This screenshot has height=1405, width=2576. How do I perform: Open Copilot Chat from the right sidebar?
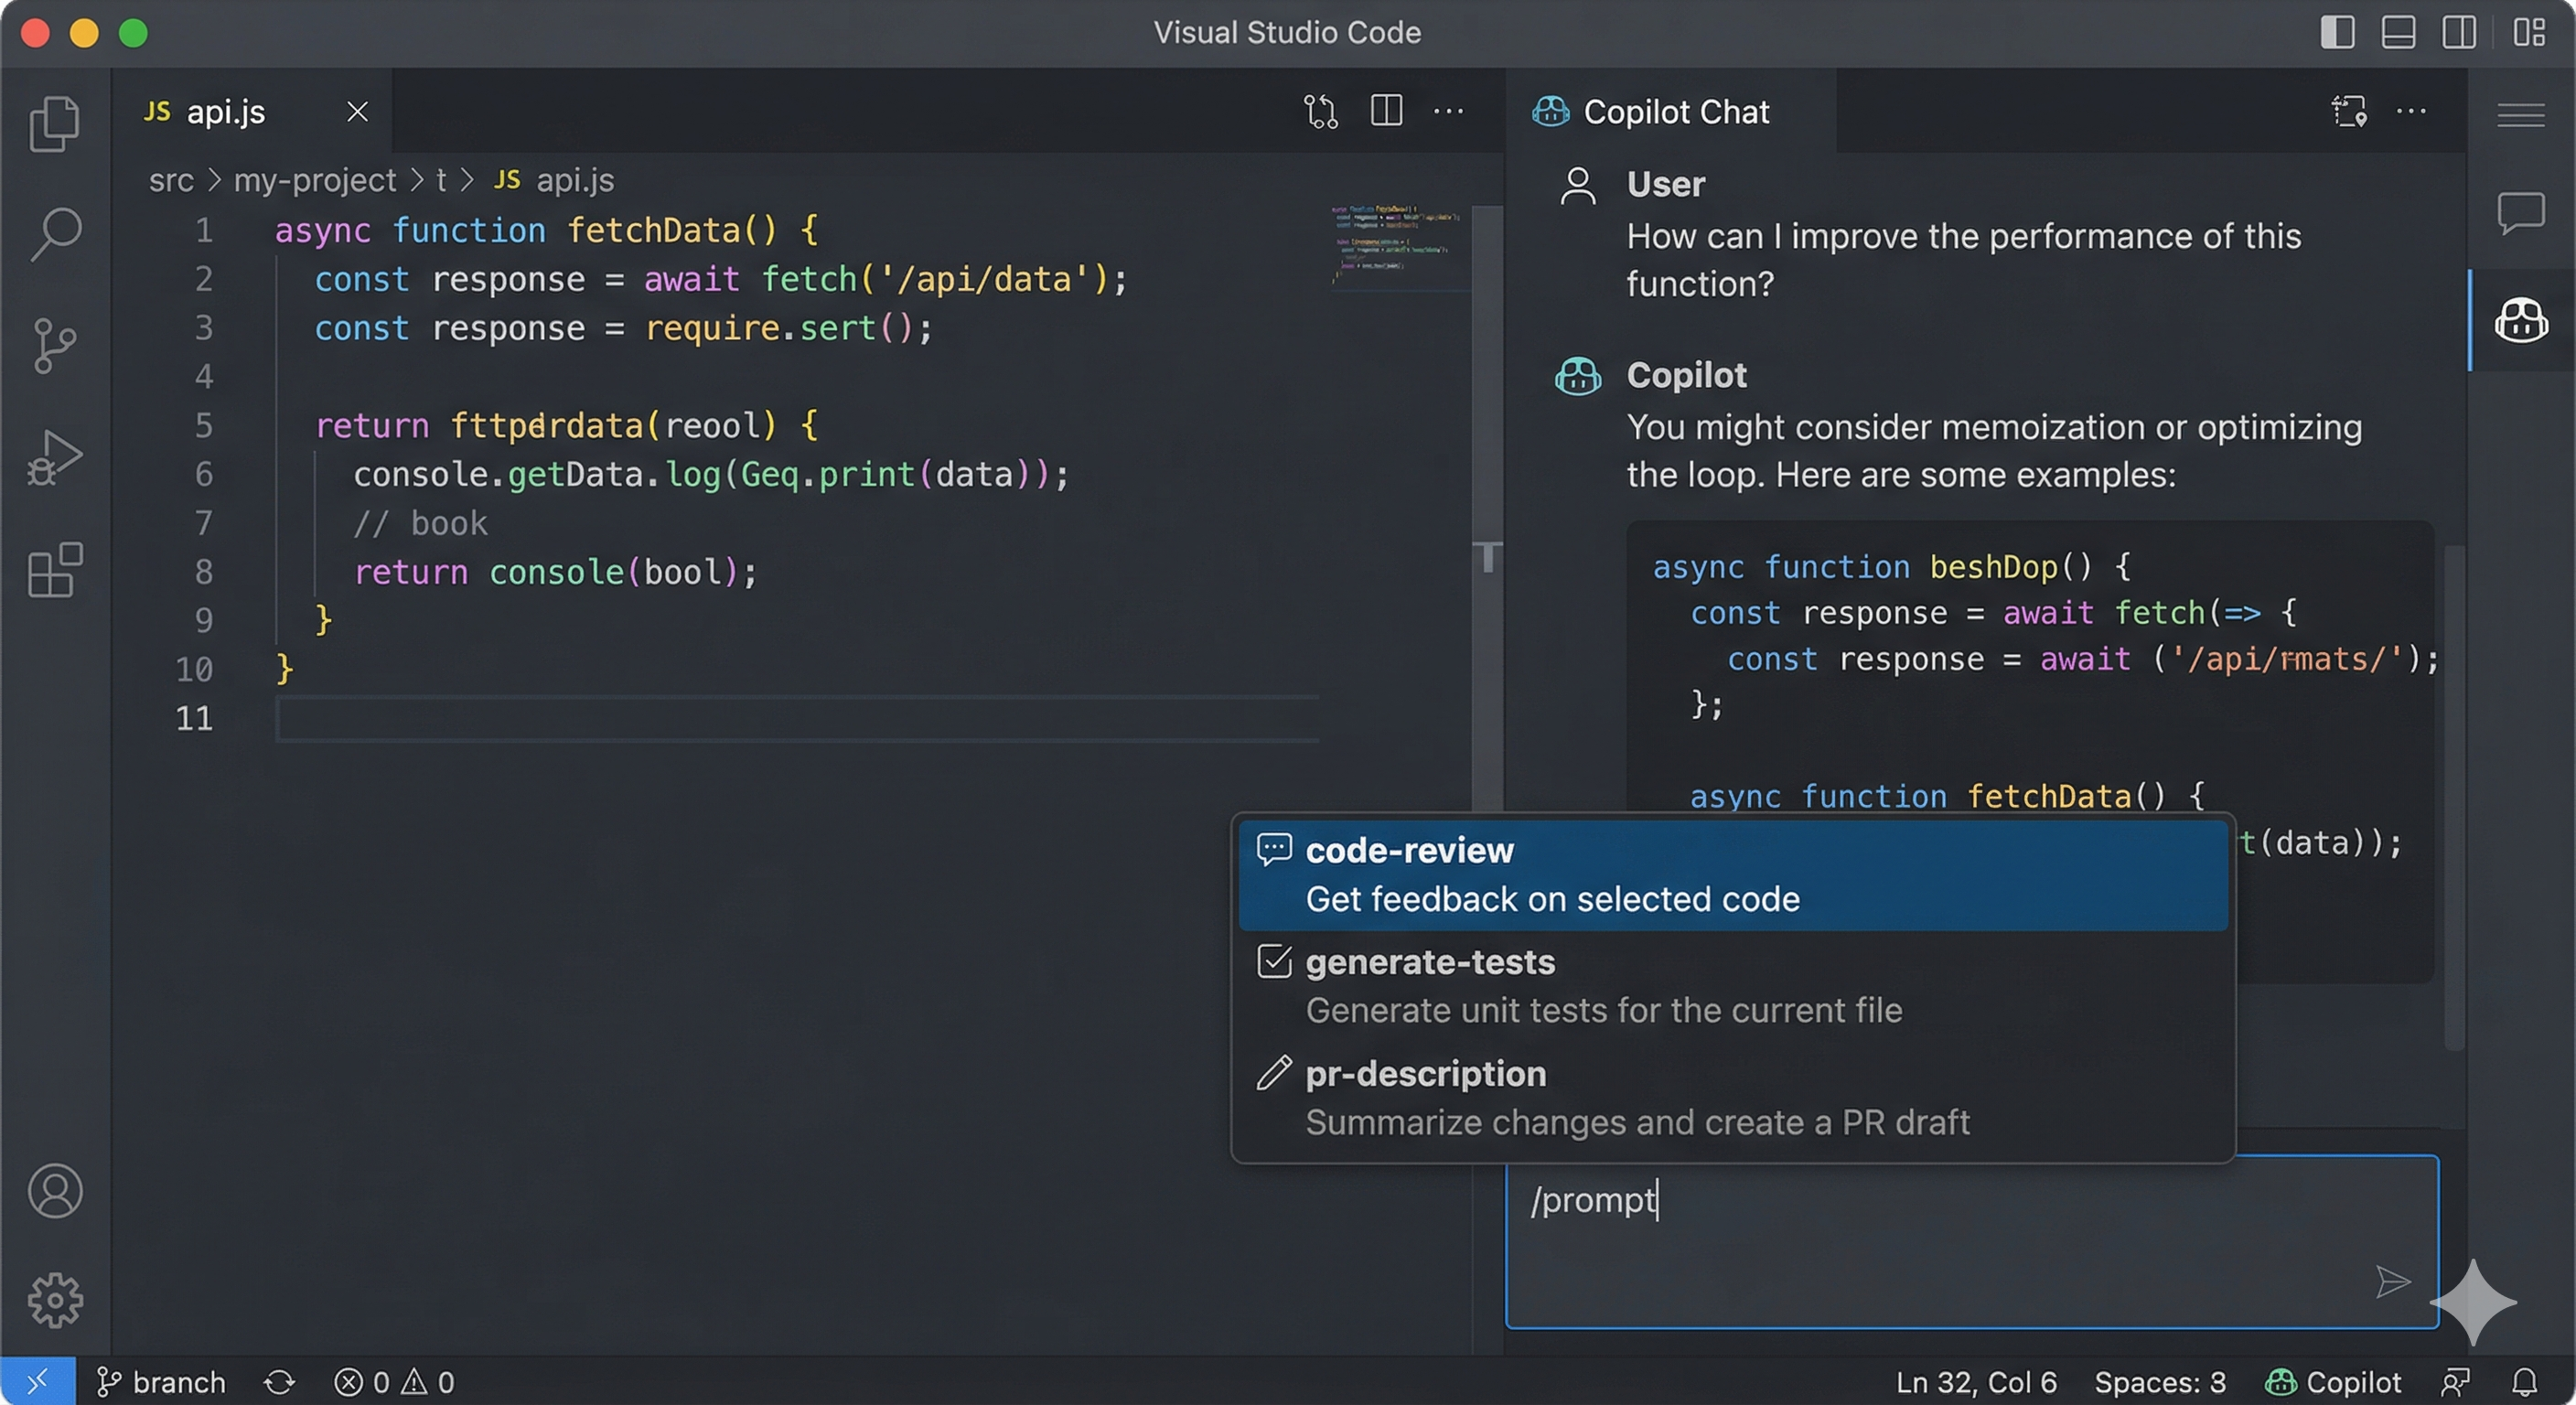click(x=2520, y=320)
